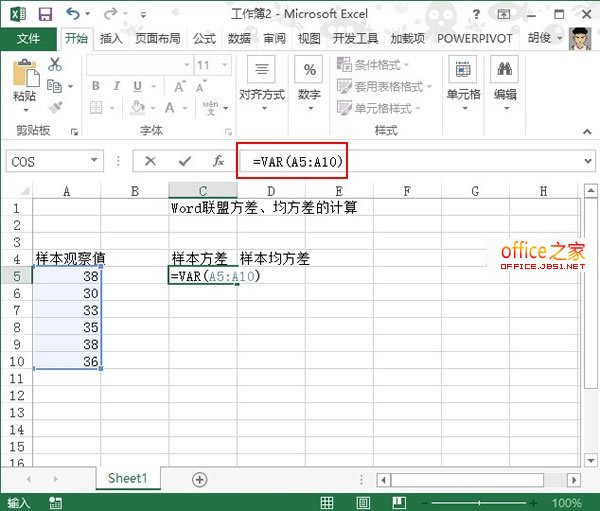The width and height of the screenshot is (600, 511).
Task: Click the phonetic guide wén icon
Action: (210, 108)
